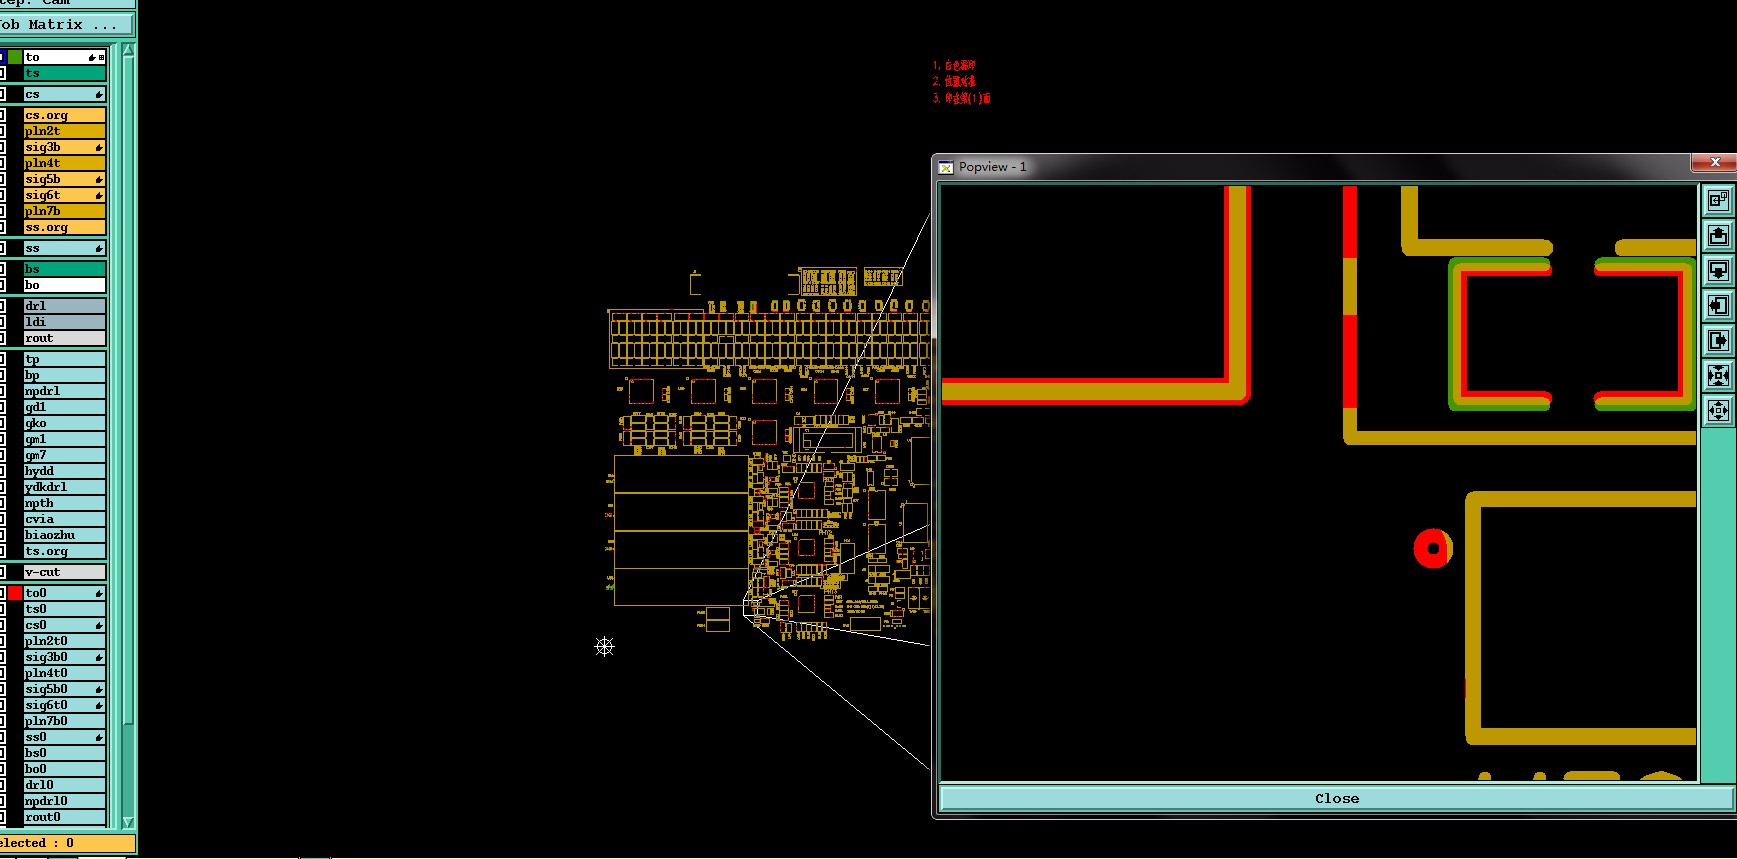Select the pln4t layer row

click(x=65, y=164)
